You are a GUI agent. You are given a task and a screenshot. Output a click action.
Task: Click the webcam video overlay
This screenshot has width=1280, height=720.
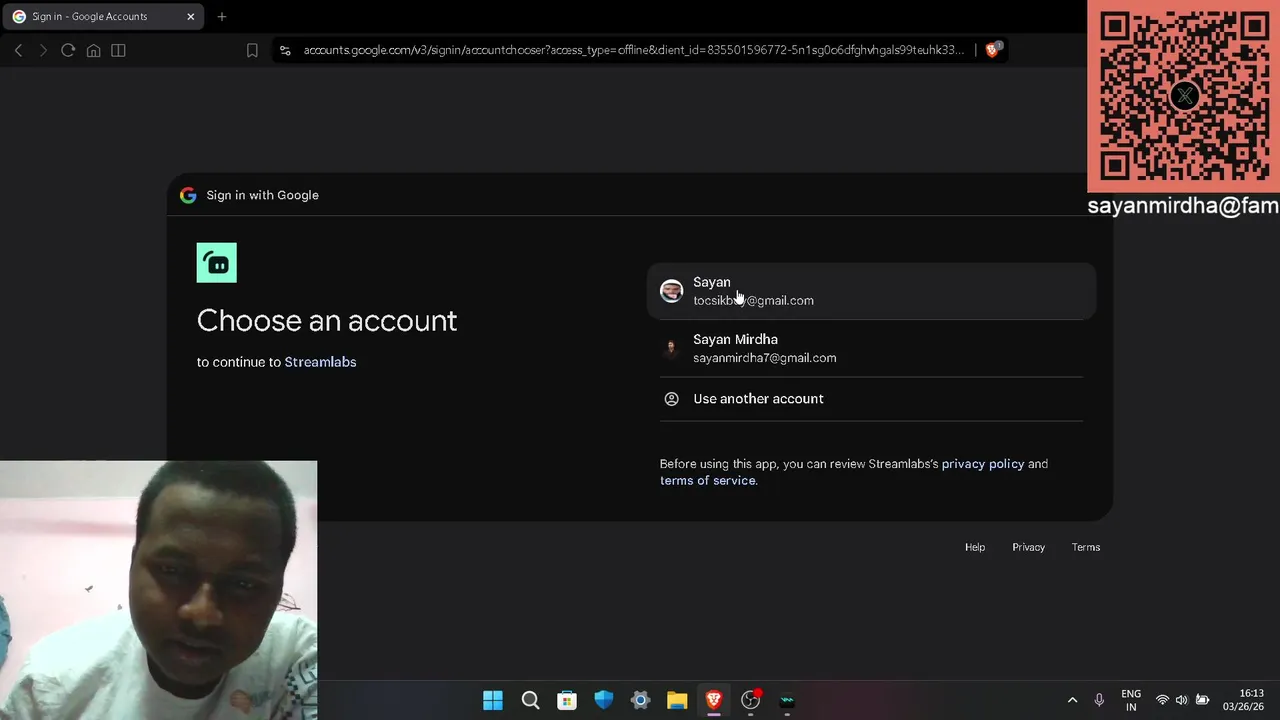tap(158, 590)
